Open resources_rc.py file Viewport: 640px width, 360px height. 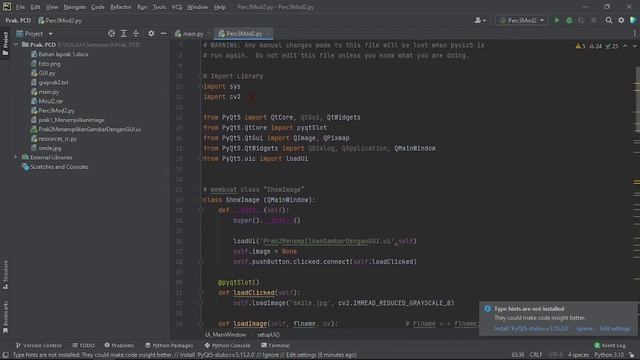[58, 139]
